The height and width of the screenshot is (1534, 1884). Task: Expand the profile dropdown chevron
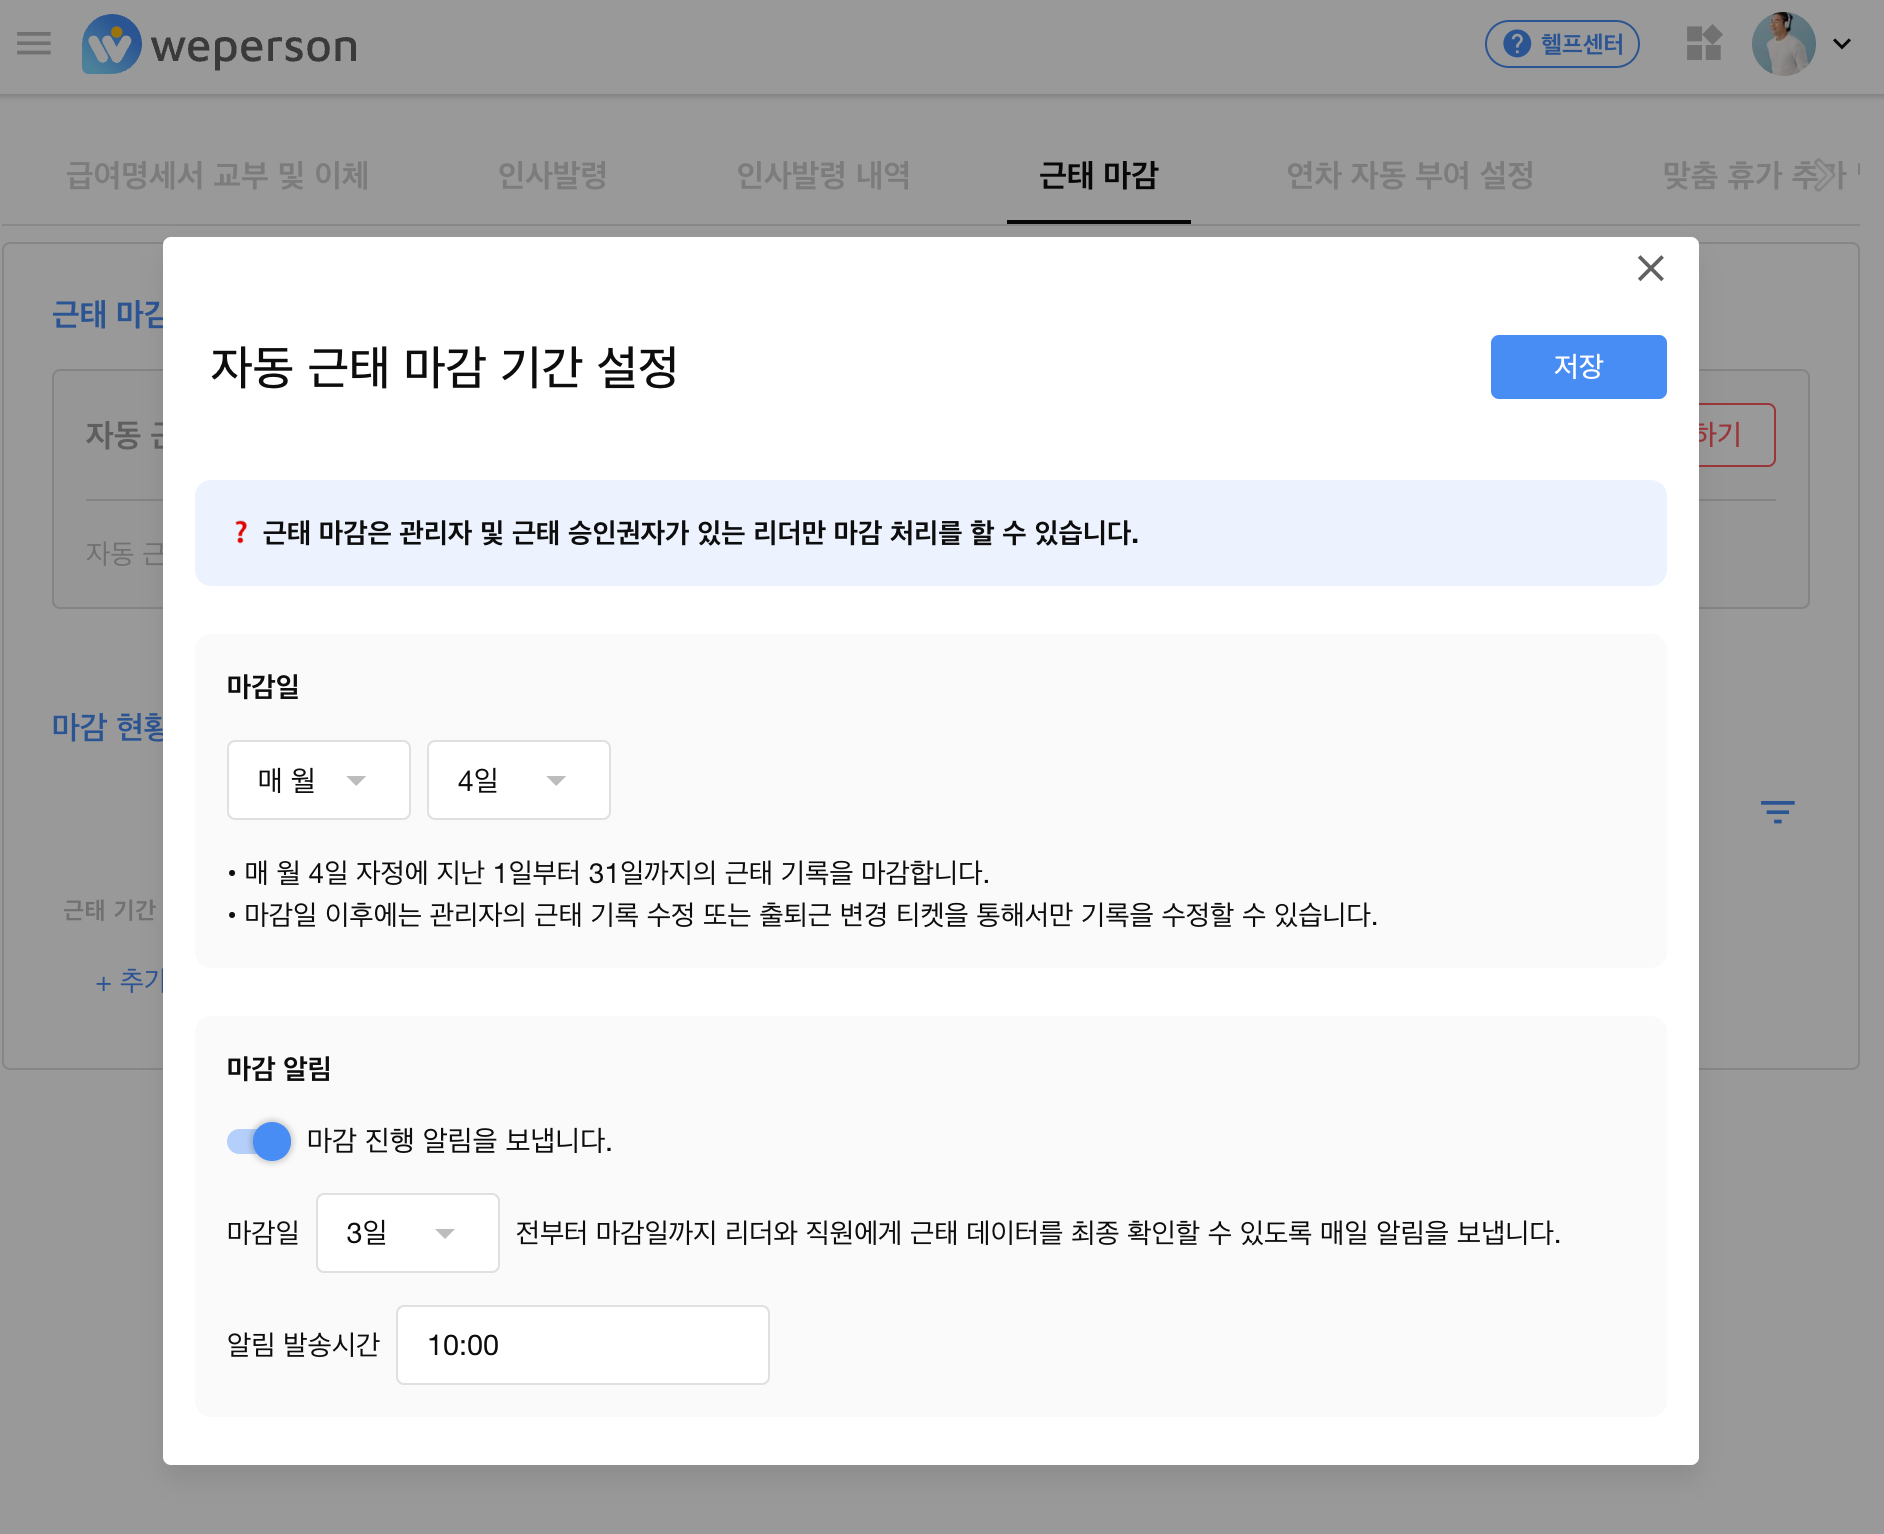click(1842, 44)
